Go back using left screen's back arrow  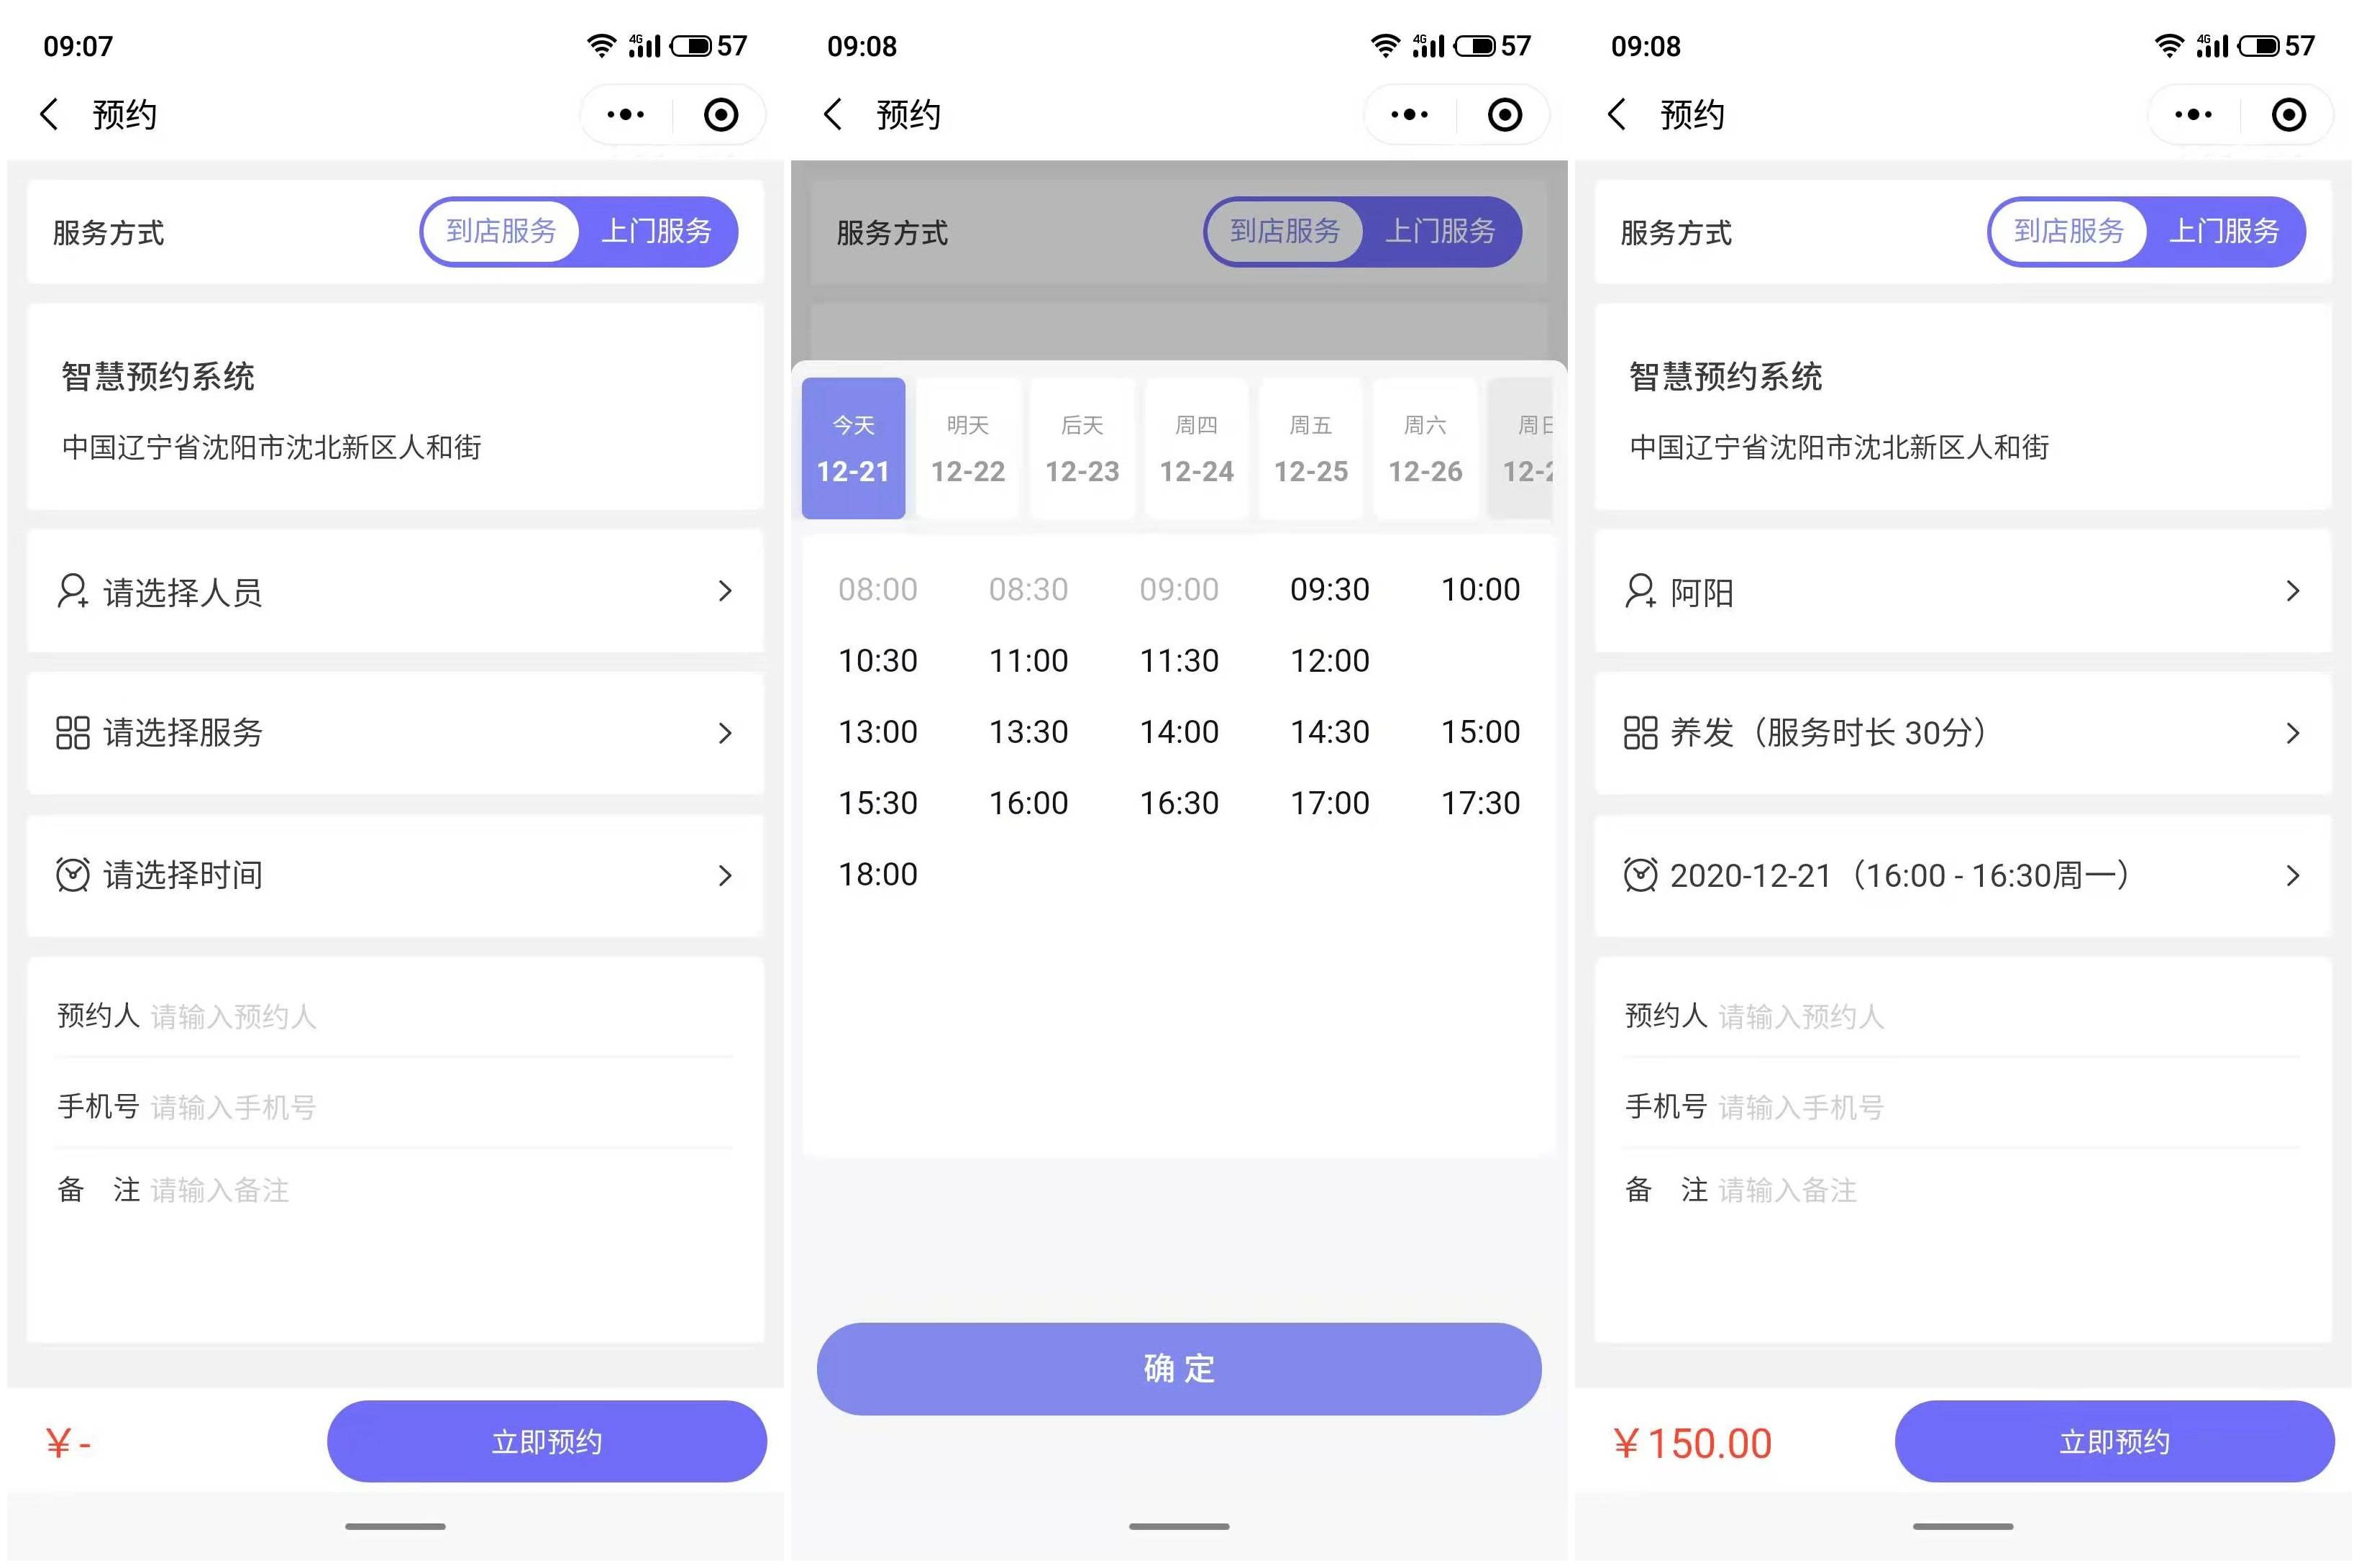pos(49,115)
